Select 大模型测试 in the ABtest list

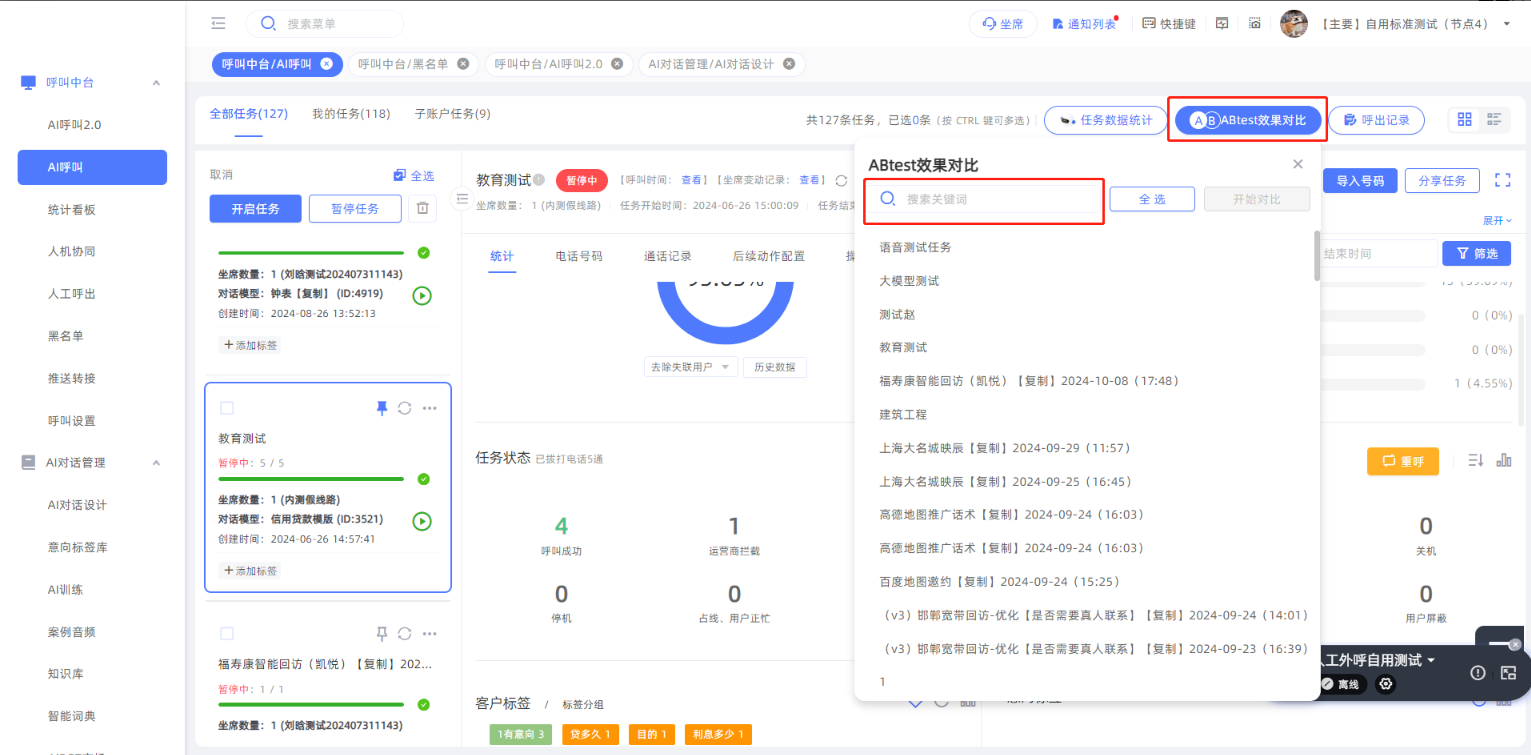point(909,281)
